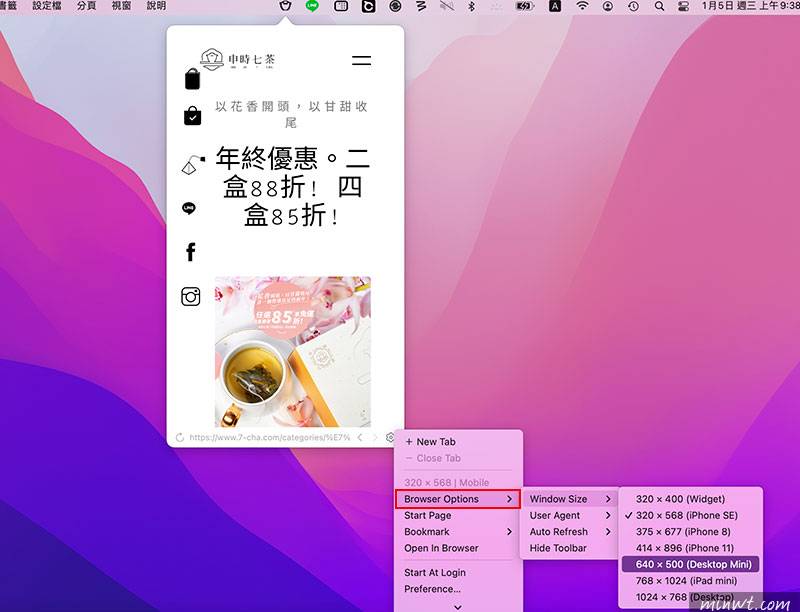Click the tea bag icon in sidebar
Screen dimensions: 800x612
pos(193,165)
